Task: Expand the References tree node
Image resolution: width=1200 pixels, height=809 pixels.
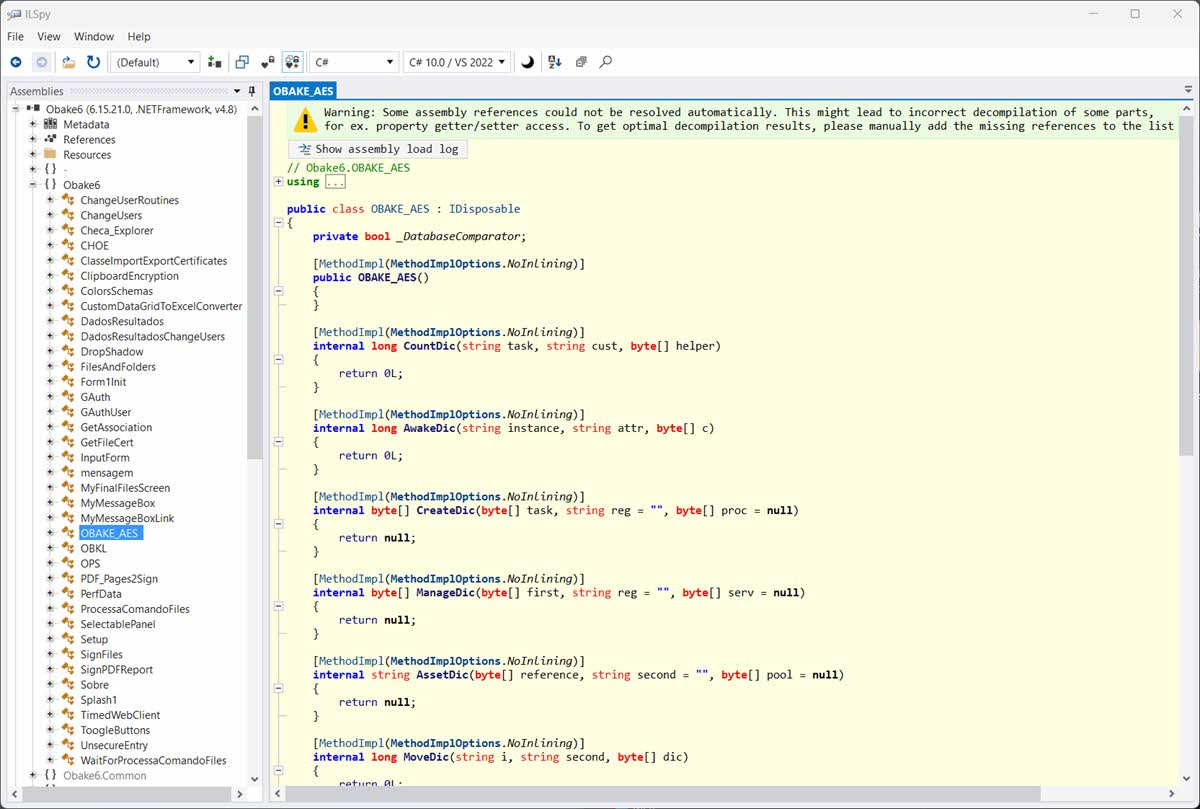Action: [33, 139]
